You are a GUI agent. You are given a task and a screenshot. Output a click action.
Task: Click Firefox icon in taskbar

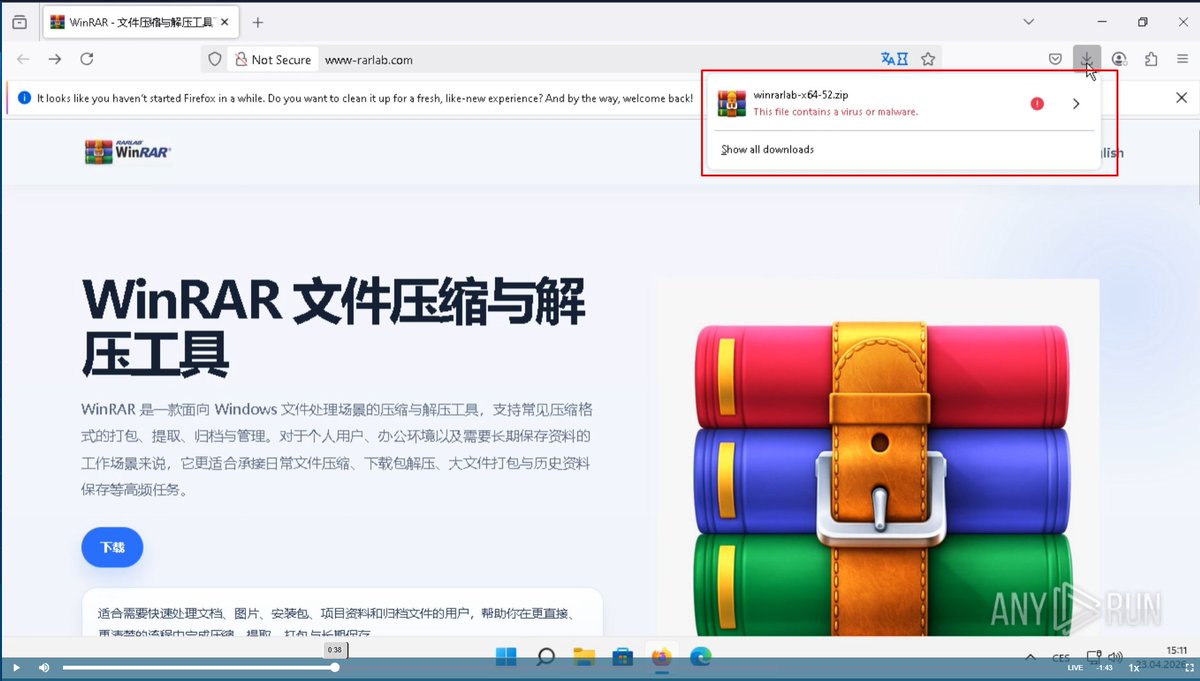(x=661, y=657)
